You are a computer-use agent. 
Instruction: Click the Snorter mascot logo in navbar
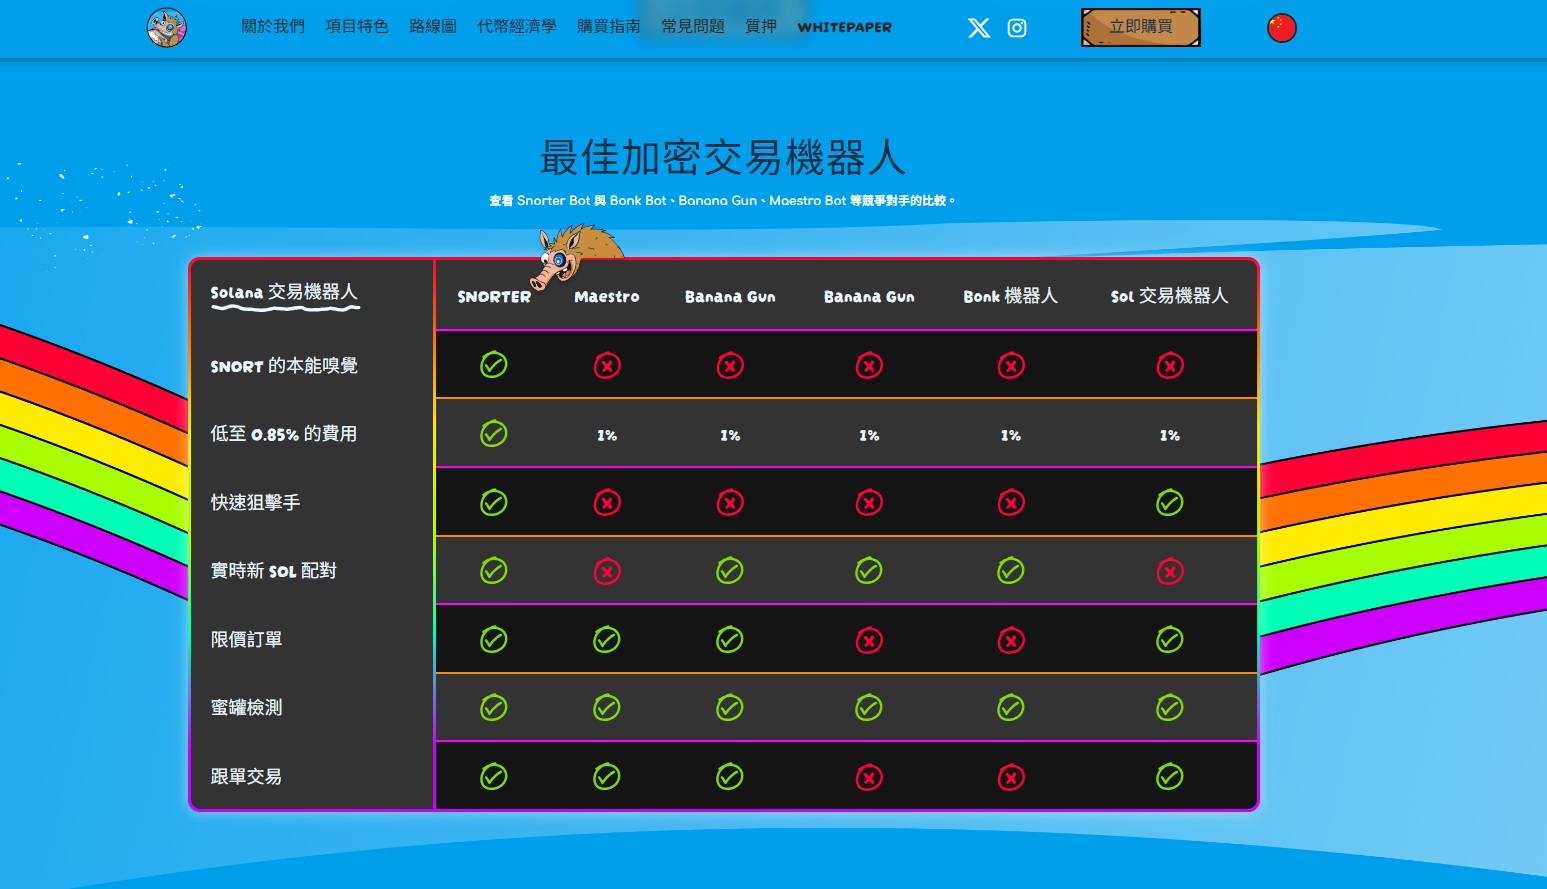click(x=166, y=28)
